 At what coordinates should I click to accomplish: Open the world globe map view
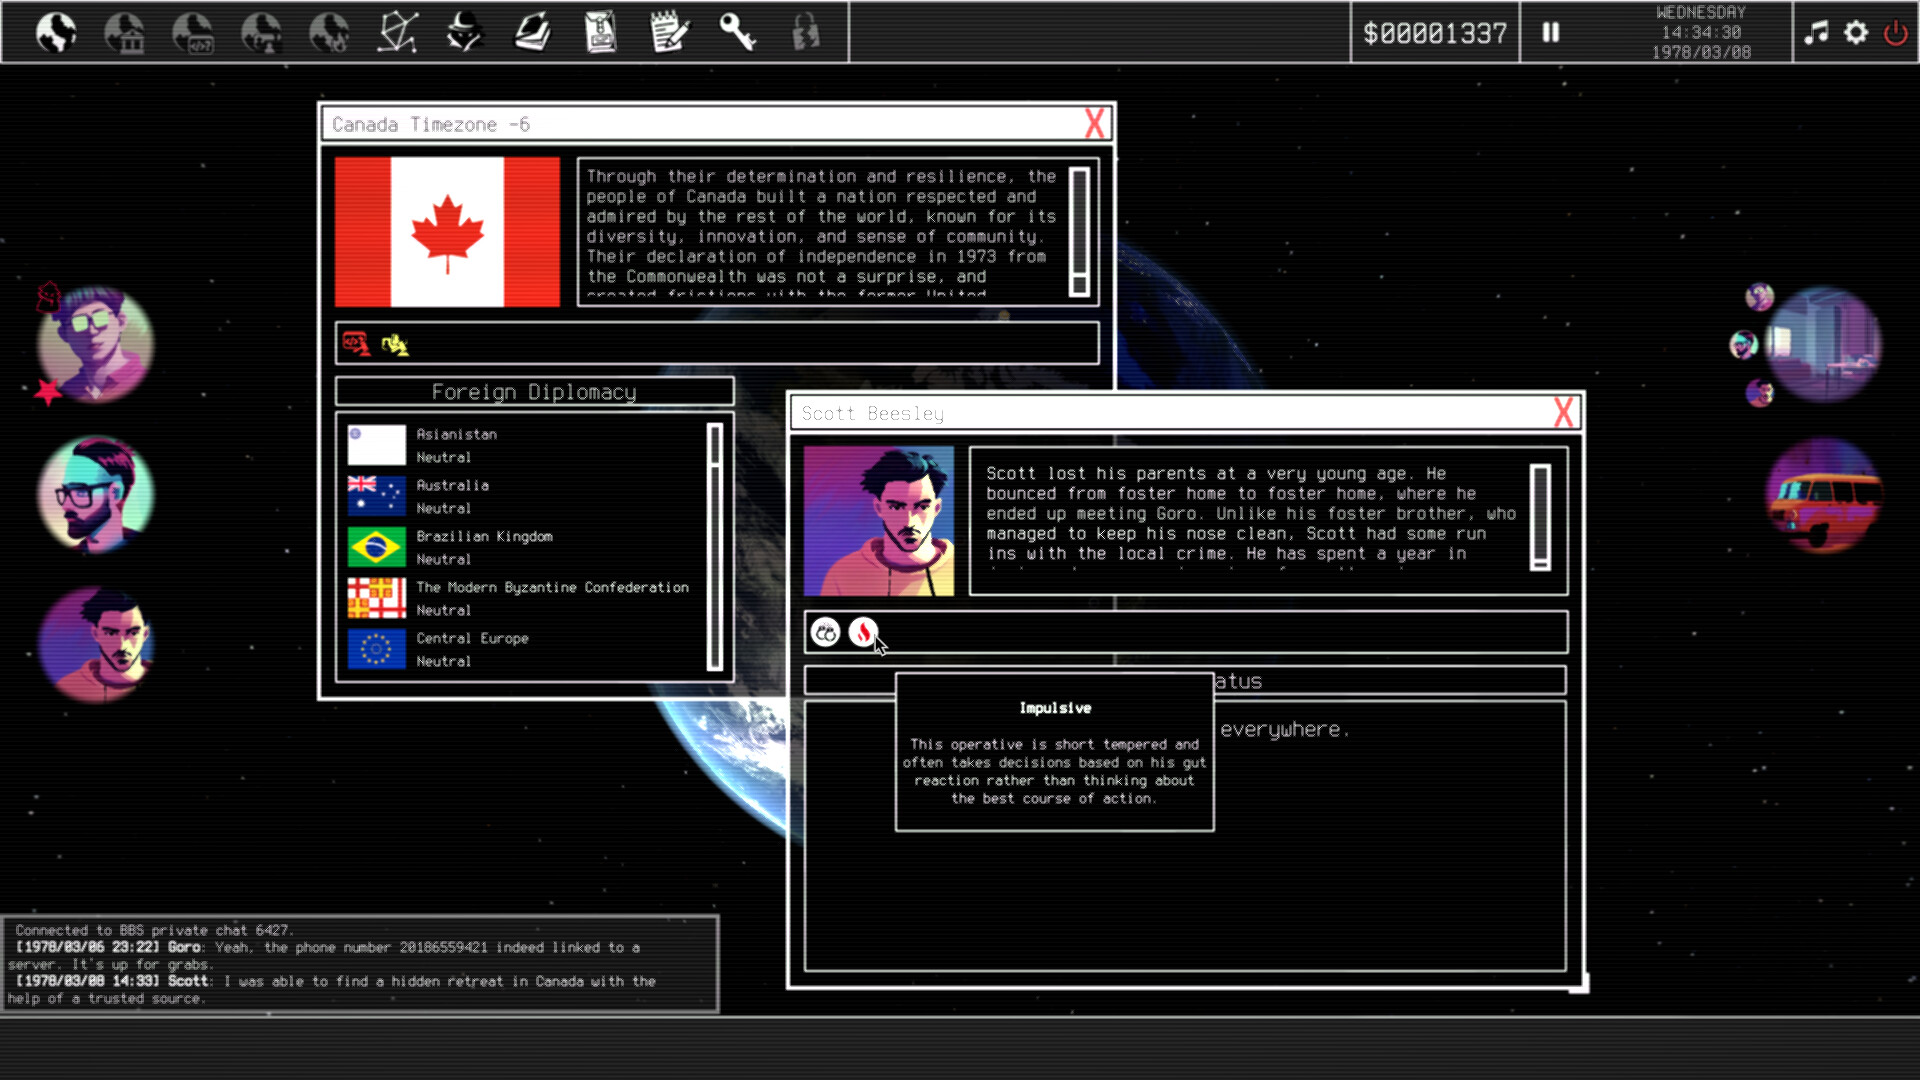56,33
